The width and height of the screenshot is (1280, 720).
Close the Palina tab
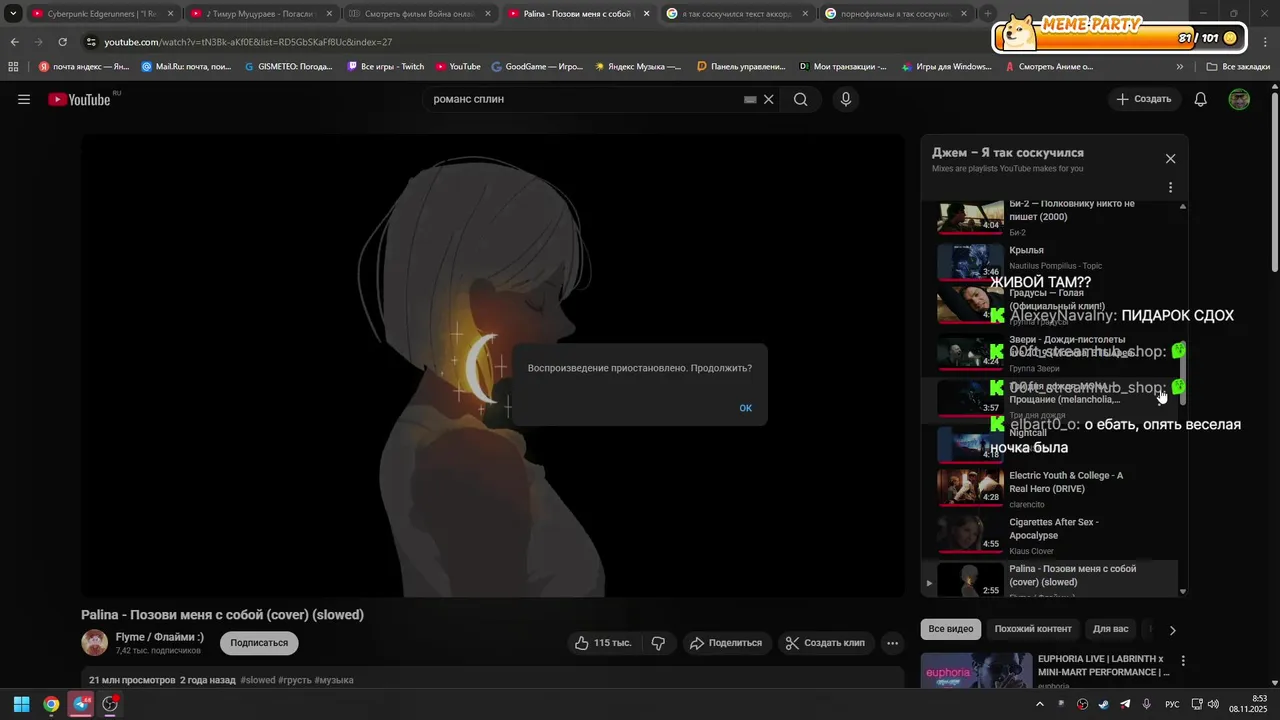click(646, 14)
